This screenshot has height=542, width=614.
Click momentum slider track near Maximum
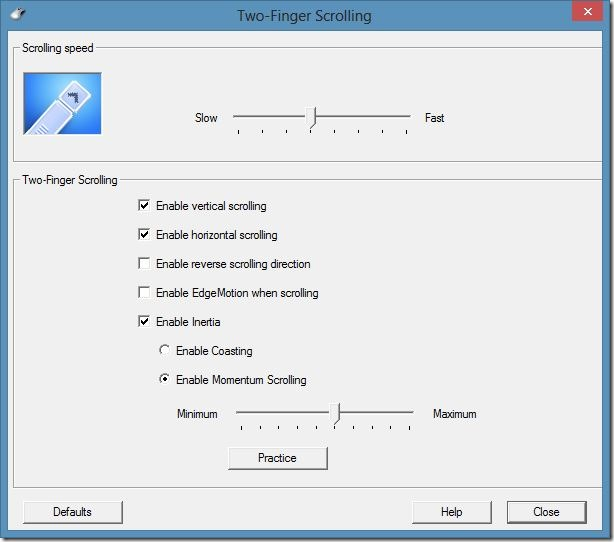point(403,411)
